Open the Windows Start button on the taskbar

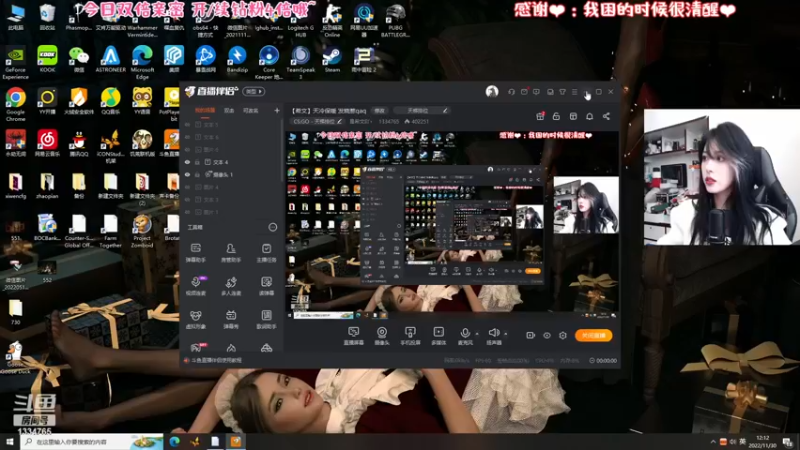click(10, 442)
